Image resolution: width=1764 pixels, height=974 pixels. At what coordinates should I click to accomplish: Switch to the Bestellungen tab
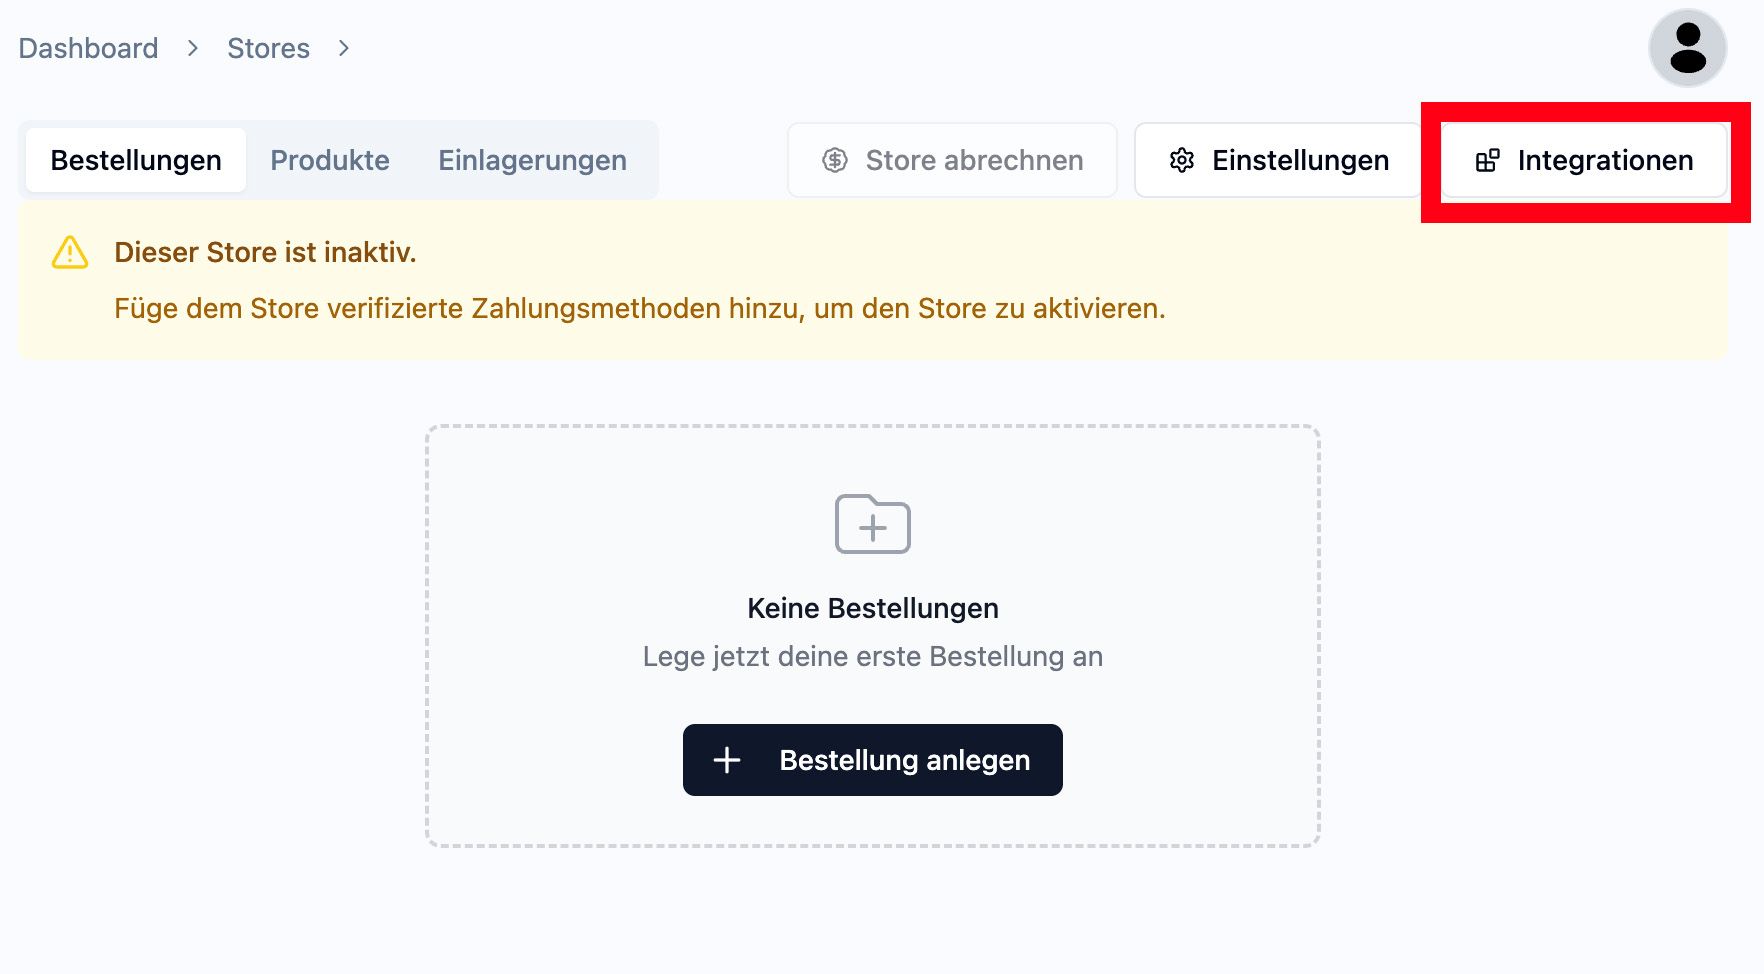pyautogui.click(x=136, y=160)
